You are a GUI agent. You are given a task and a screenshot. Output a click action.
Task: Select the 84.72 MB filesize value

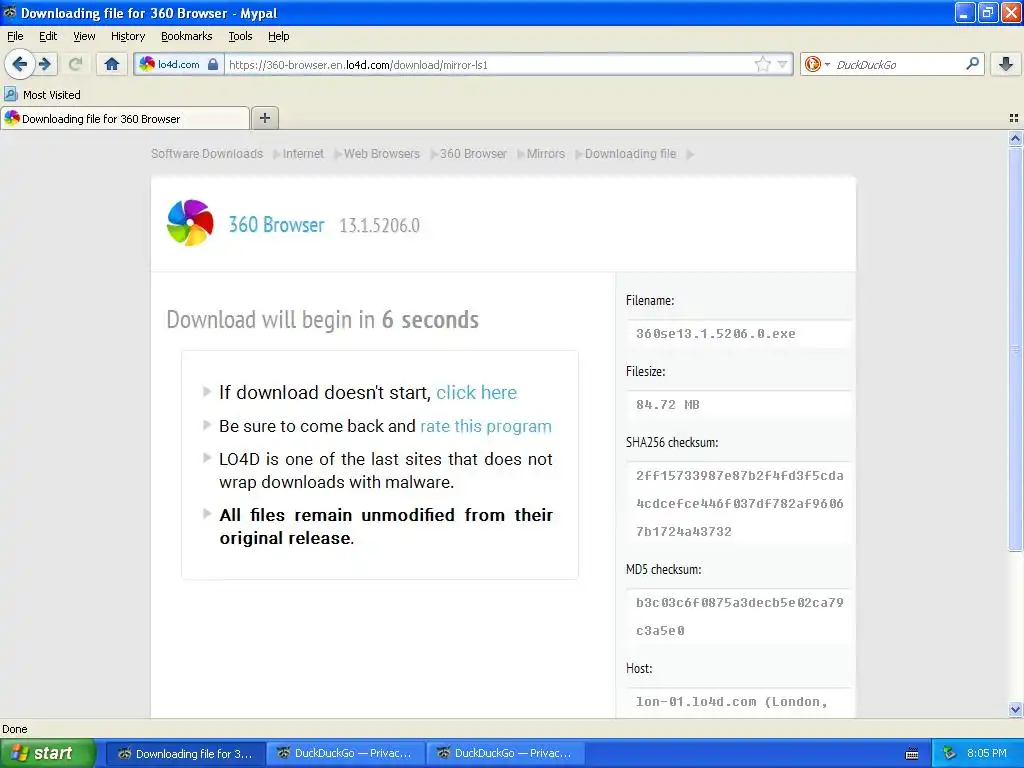(667, 404)
